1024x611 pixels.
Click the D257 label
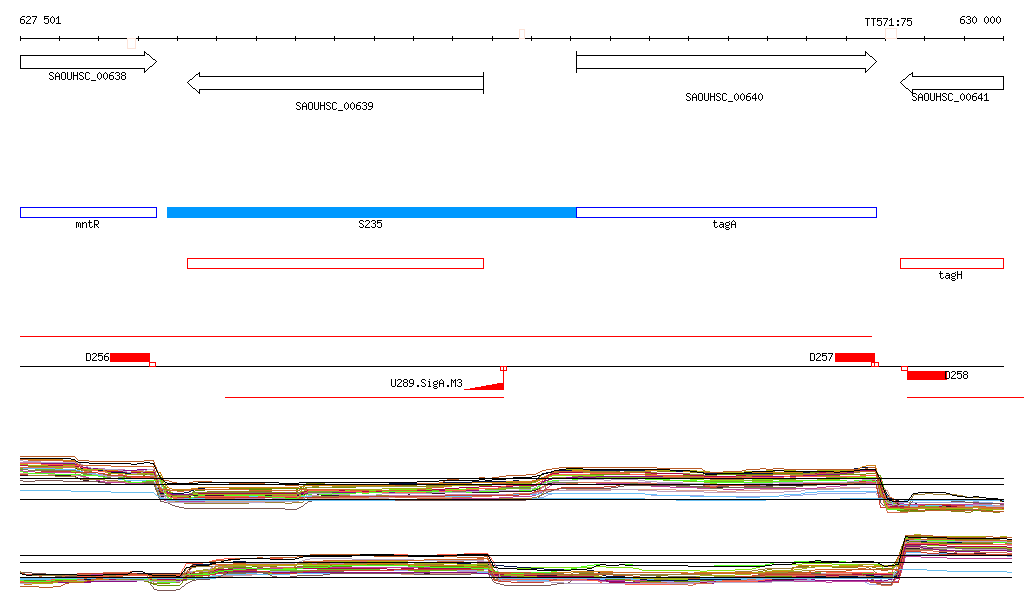(x=822, y=358)
